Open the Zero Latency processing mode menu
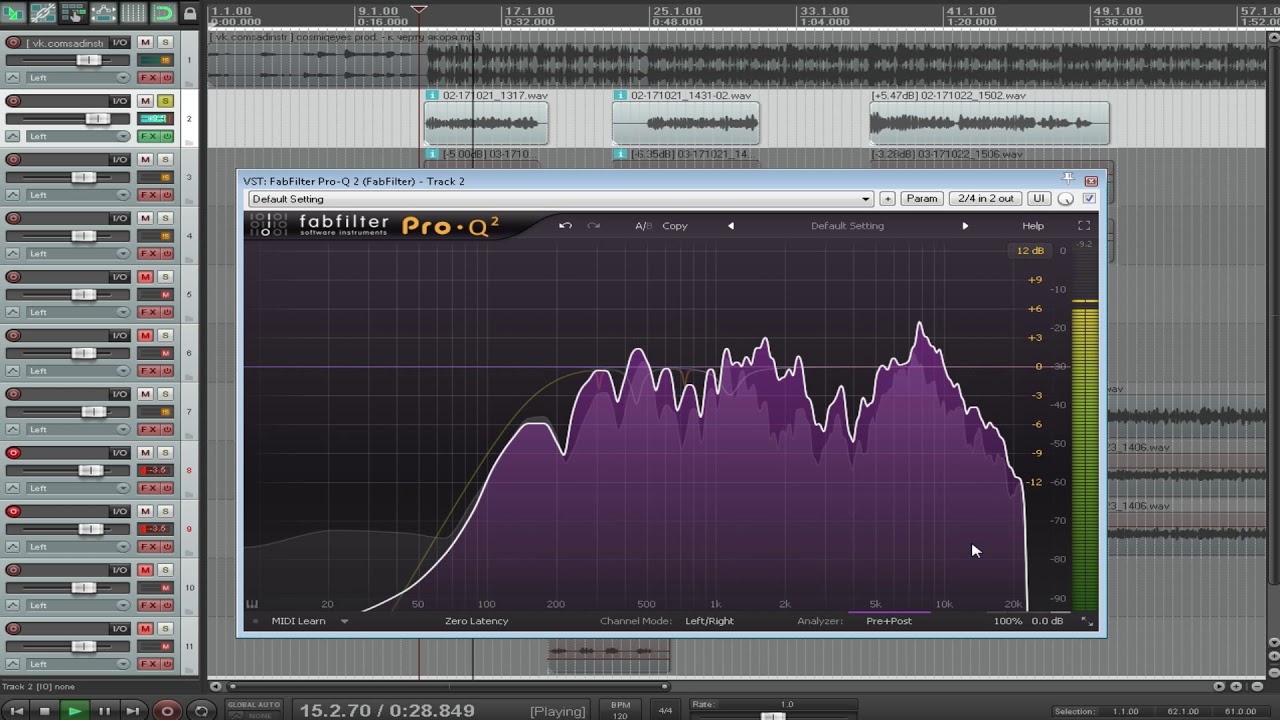 point(476,621)
